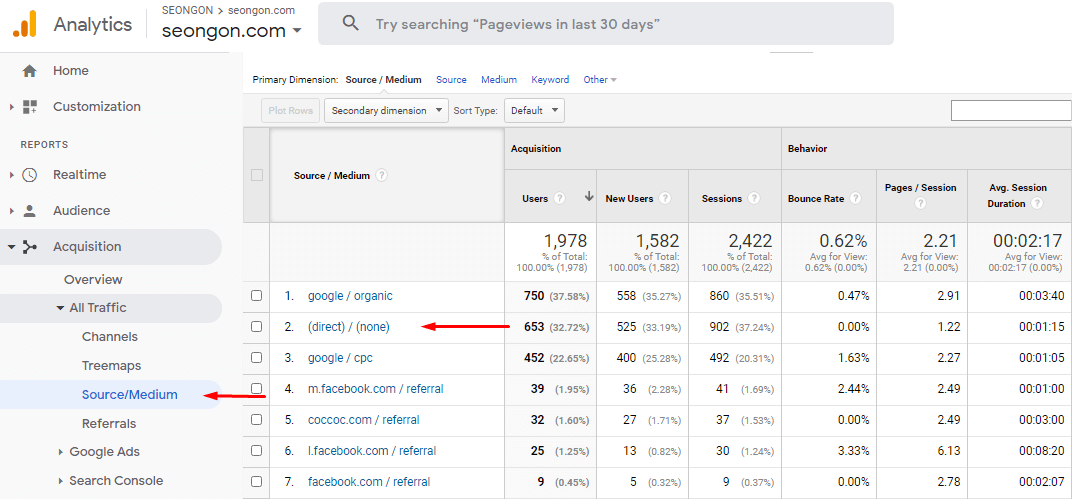Sort by the New Users column header
1072x499 pixels.
[x=629, y=199]
